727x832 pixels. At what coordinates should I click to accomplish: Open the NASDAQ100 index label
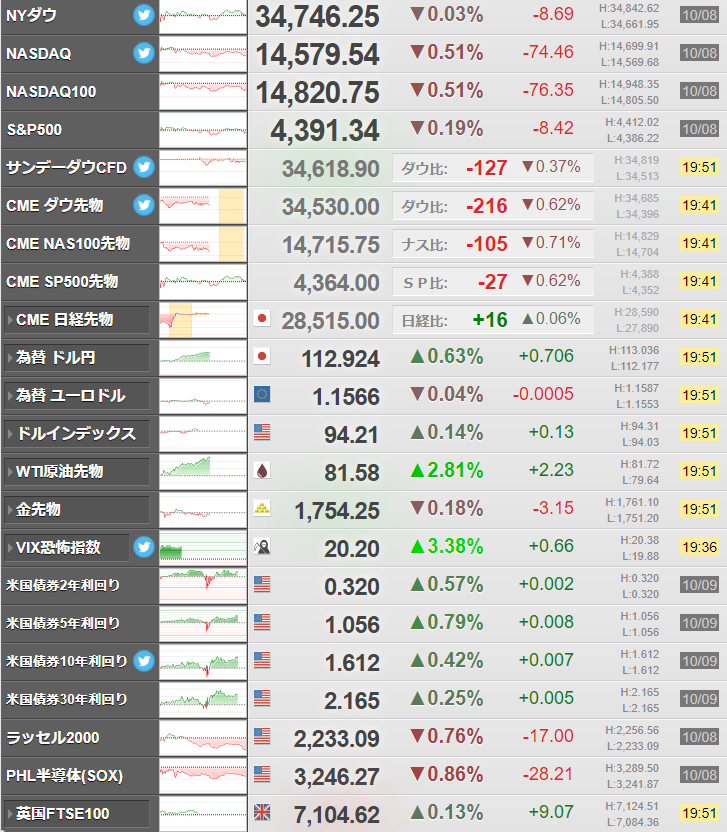click(51, 92)
